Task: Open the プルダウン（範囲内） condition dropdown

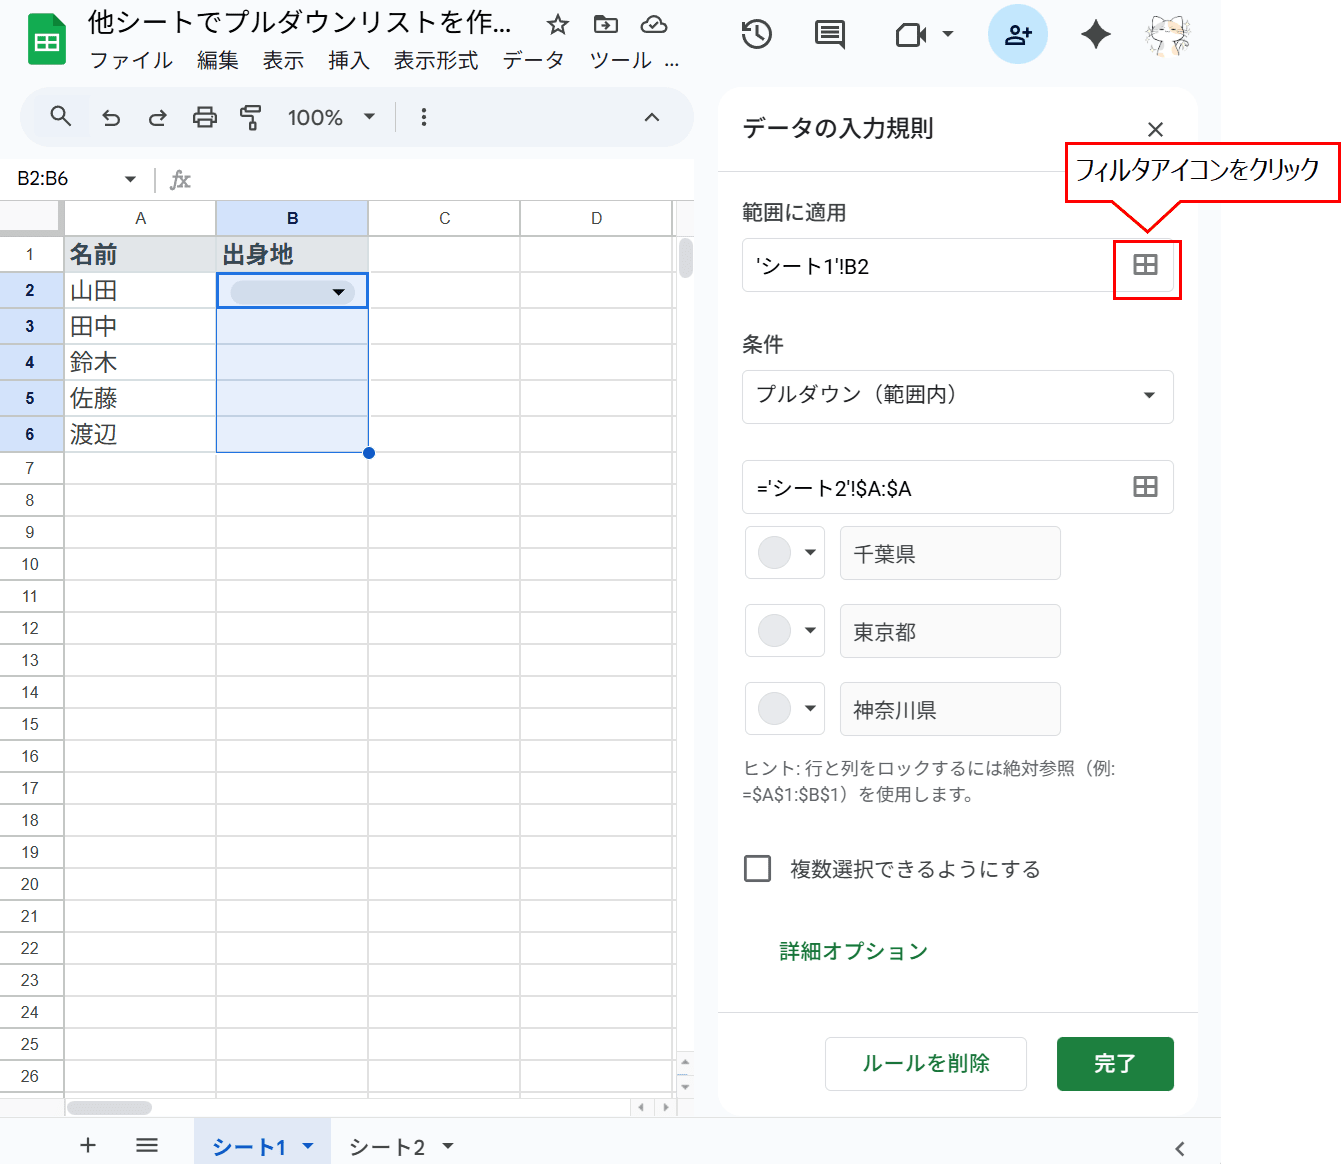Action: [x=957, y=396]
